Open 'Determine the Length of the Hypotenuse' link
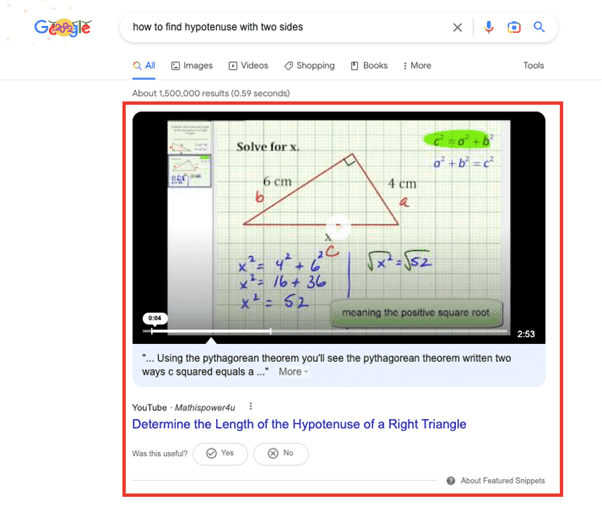Image resolution: width=602 pixels, height=507 pixels. 299,424
